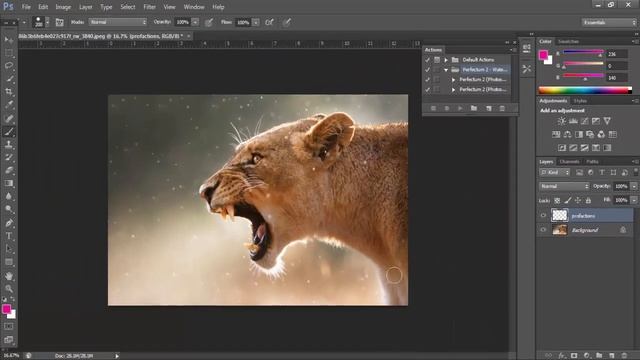Select the Crop tool
The width and height of the screenshot is (640, 360).
coord(9,92)
